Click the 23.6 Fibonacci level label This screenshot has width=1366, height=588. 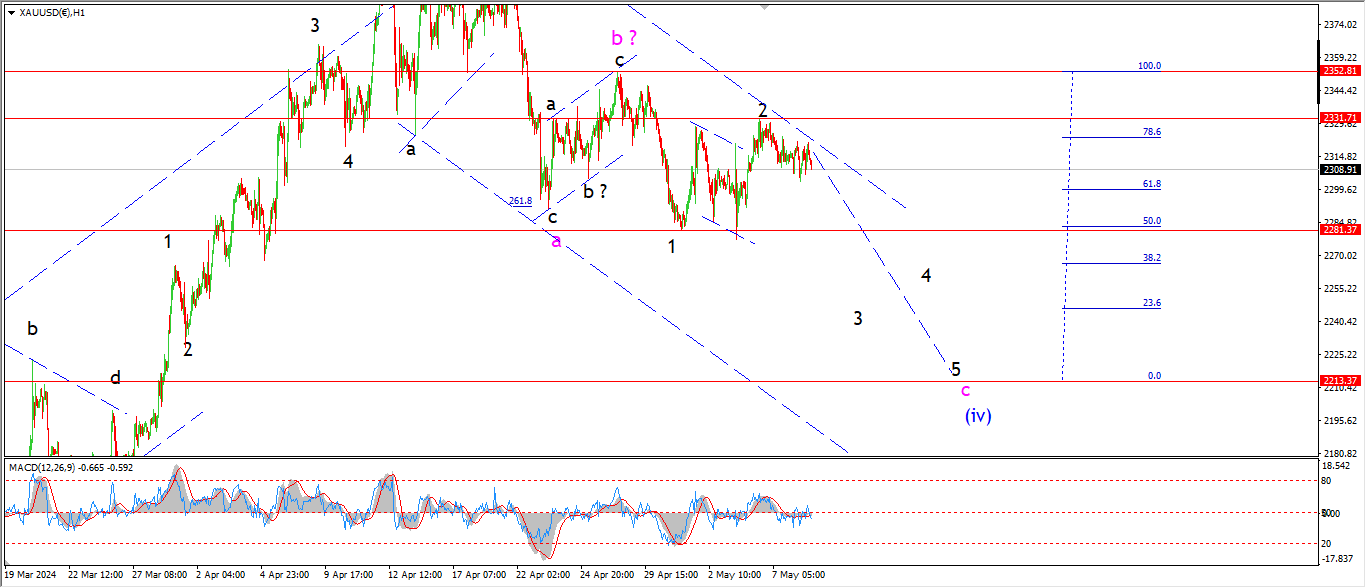1151,303
